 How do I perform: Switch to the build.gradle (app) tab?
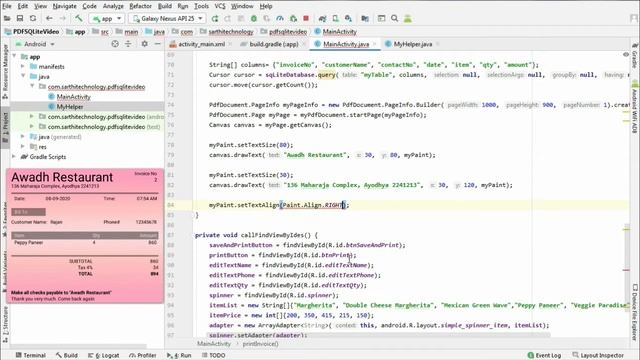coord(273,44)
